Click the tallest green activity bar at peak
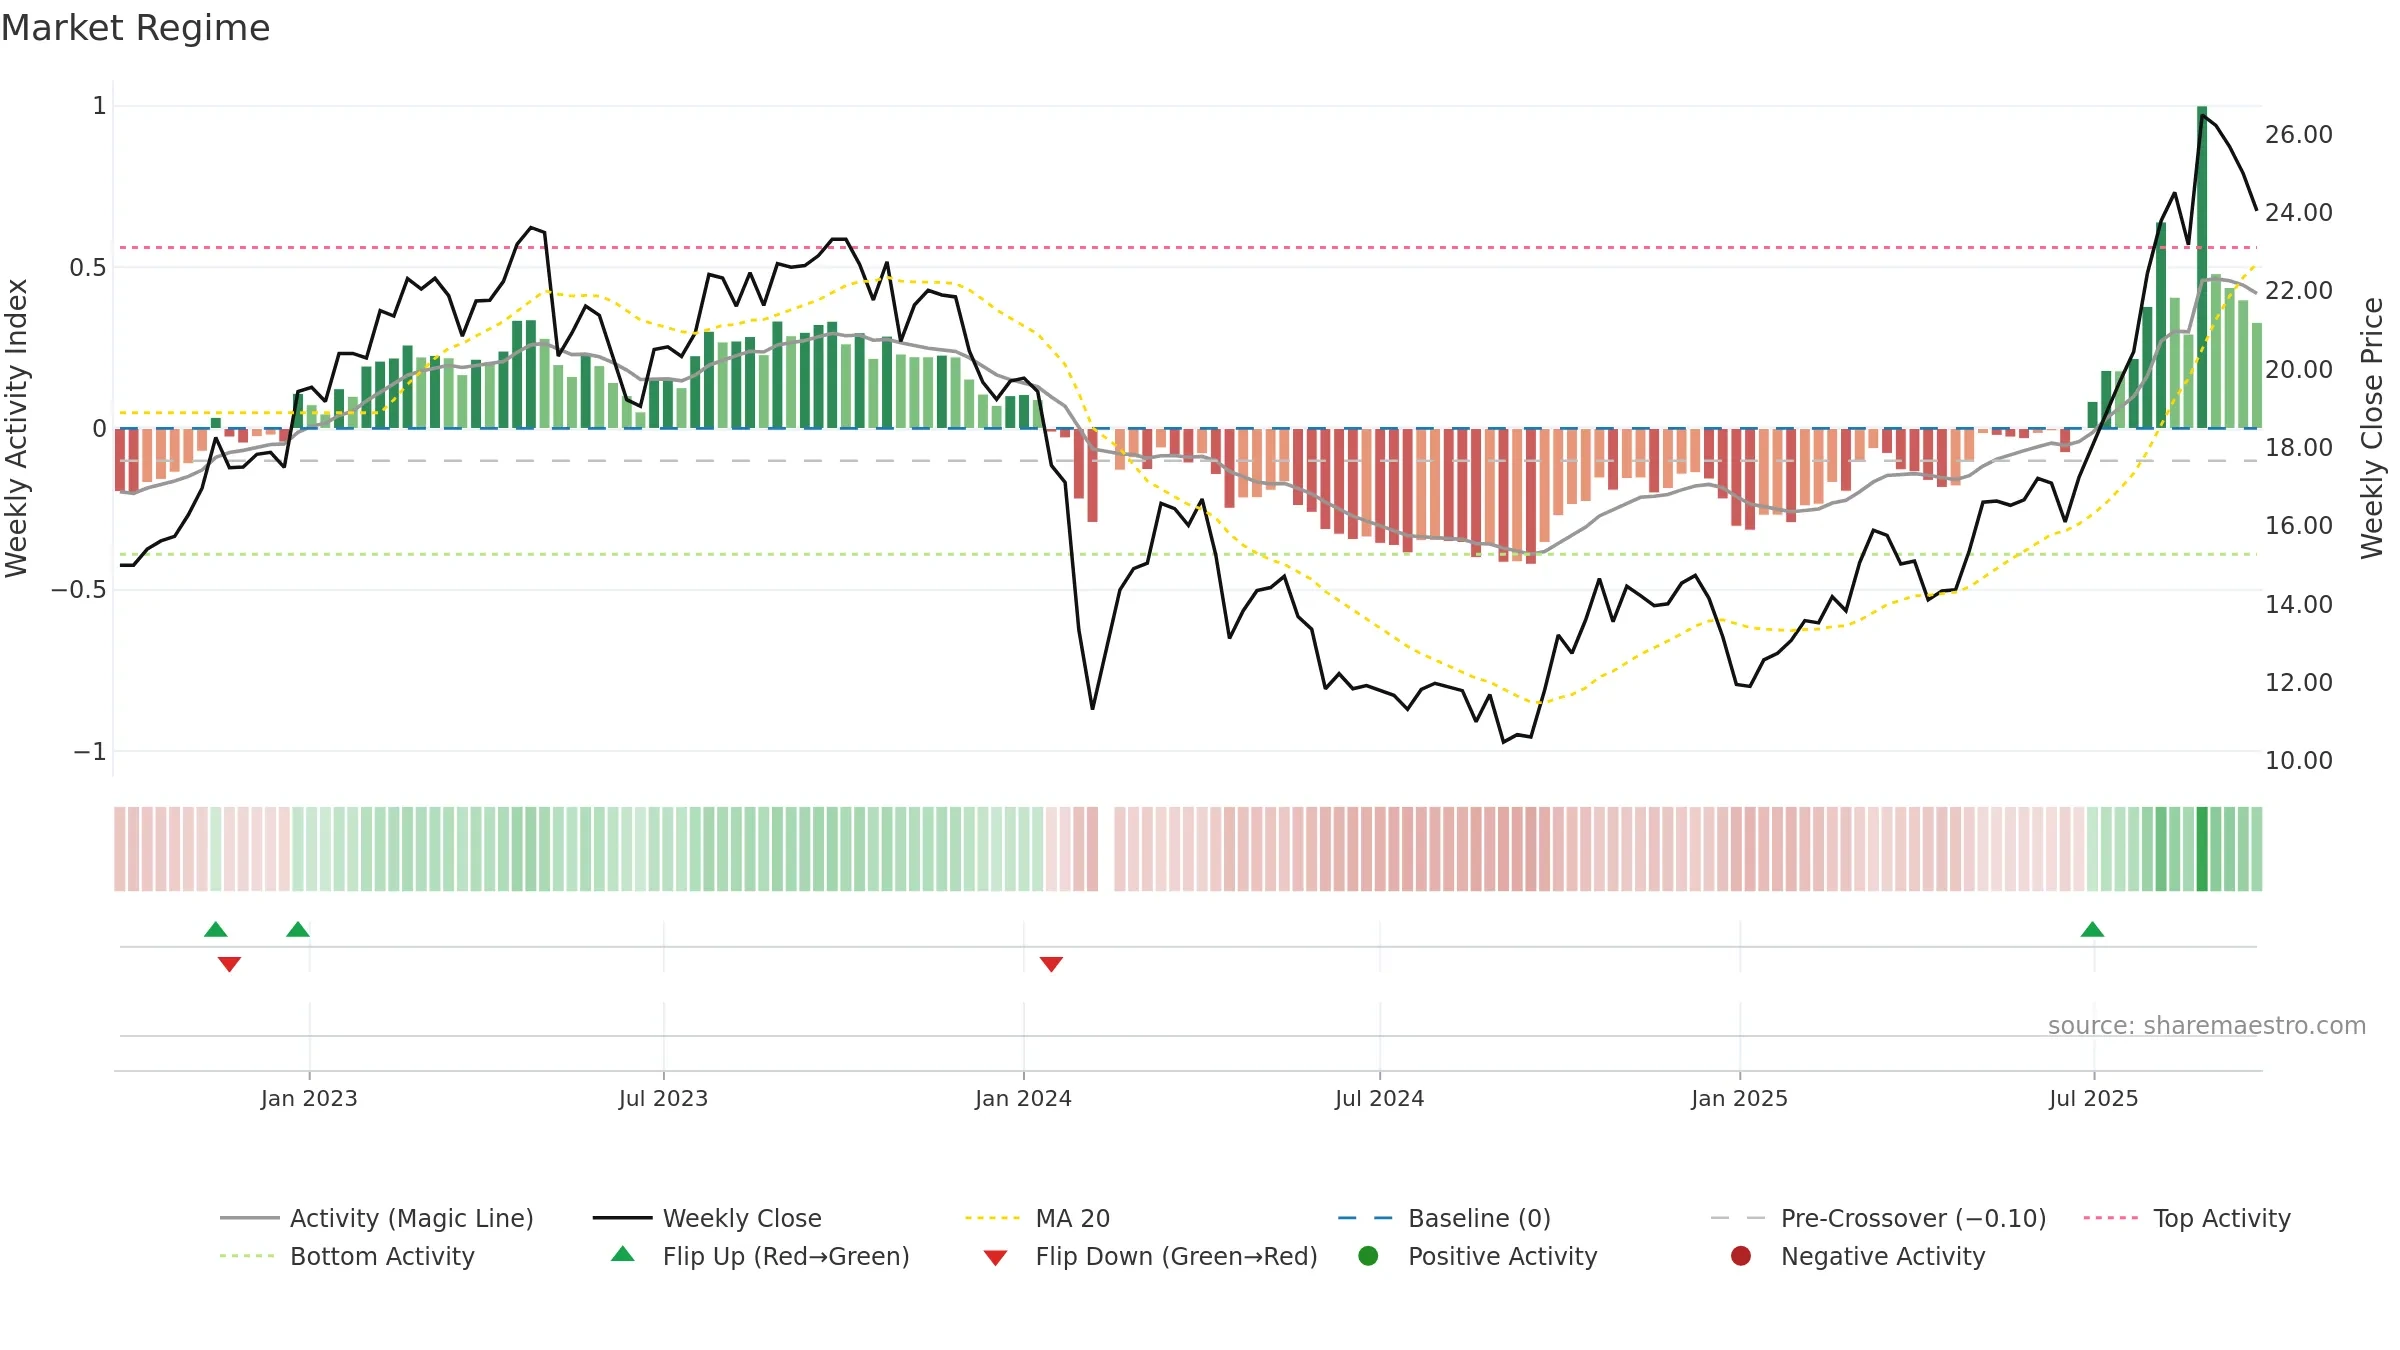 [2202, 267]
